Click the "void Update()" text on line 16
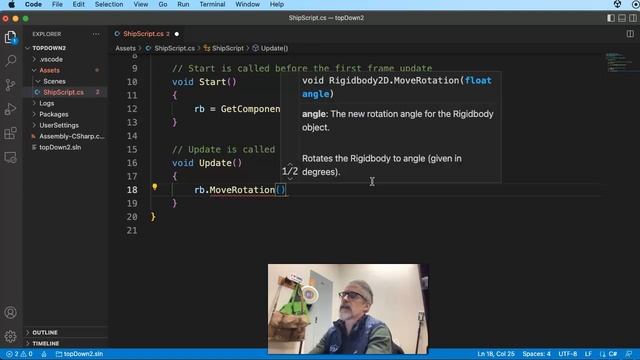This screenshot has width=640, height=360. click(x=207, y=163)
